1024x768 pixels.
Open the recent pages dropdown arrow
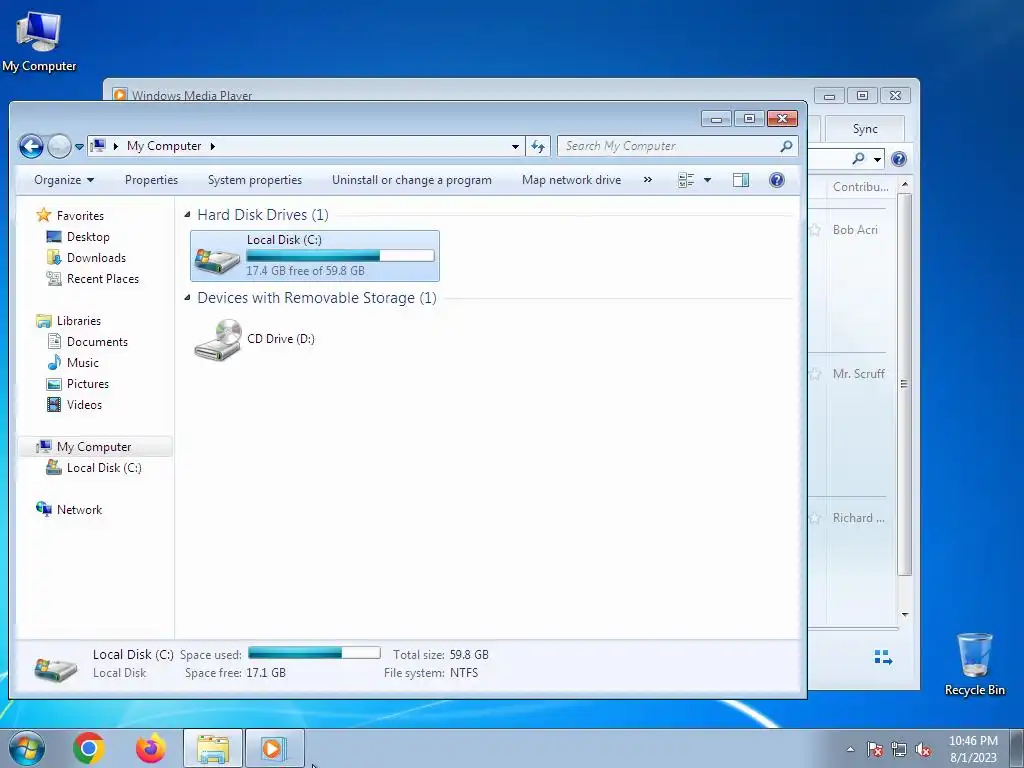(x=79, y=147)
